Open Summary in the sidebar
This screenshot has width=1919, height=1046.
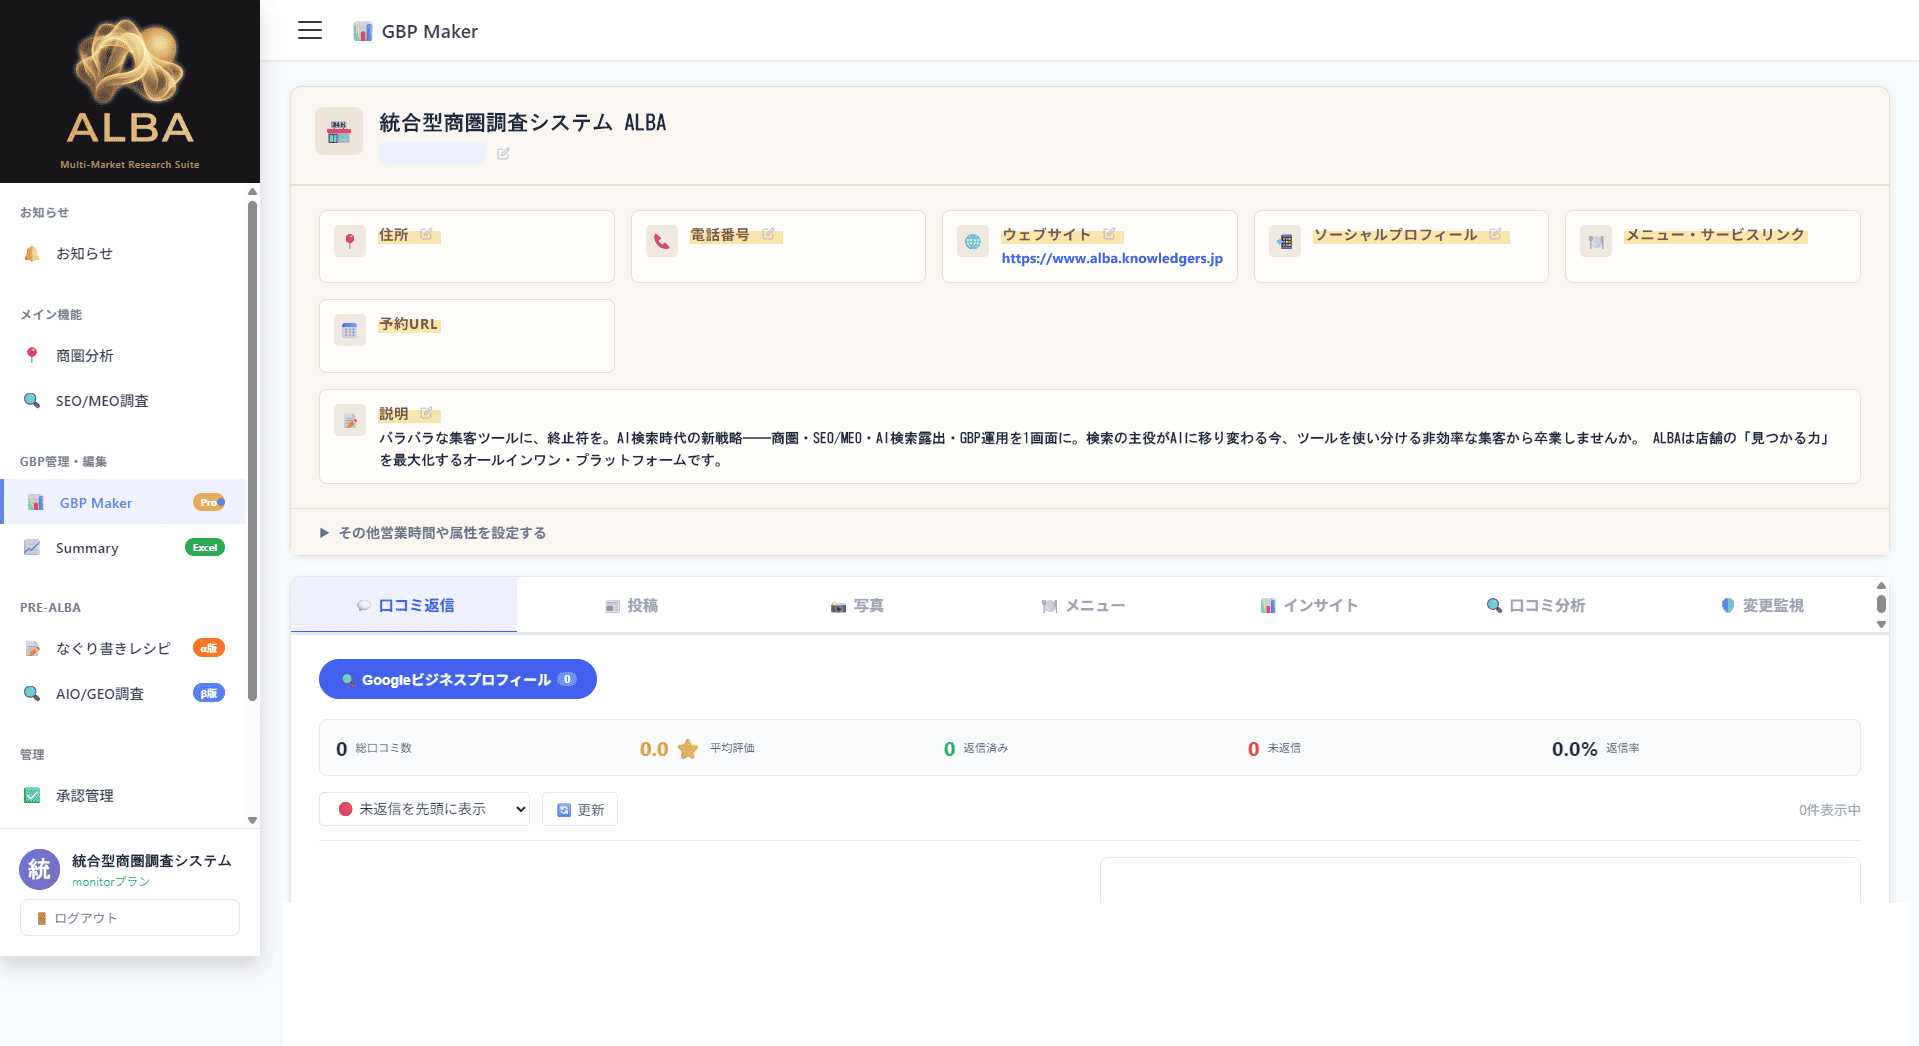[122, 547]
